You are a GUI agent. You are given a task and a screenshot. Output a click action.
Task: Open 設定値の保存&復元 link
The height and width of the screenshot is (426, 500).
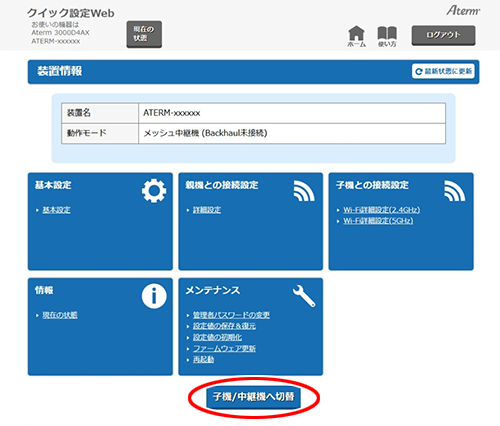pos(224,326)
